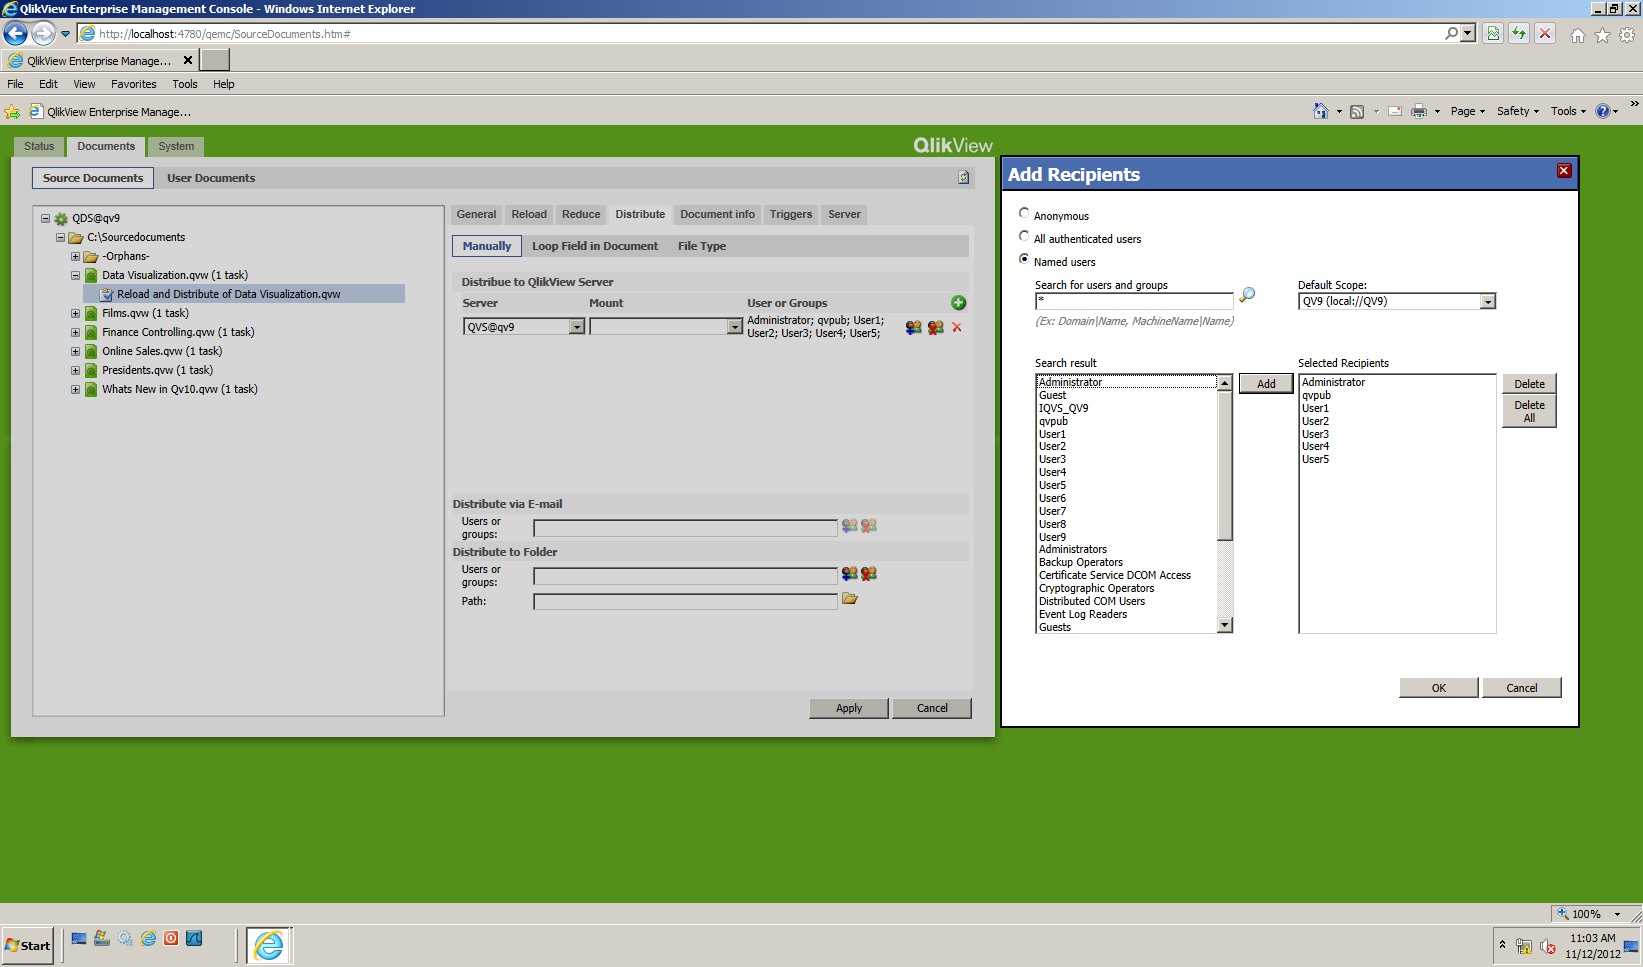Click the Search for users and groups field
Viewport: 1643px width, 967px height.
click(1134, 301)
